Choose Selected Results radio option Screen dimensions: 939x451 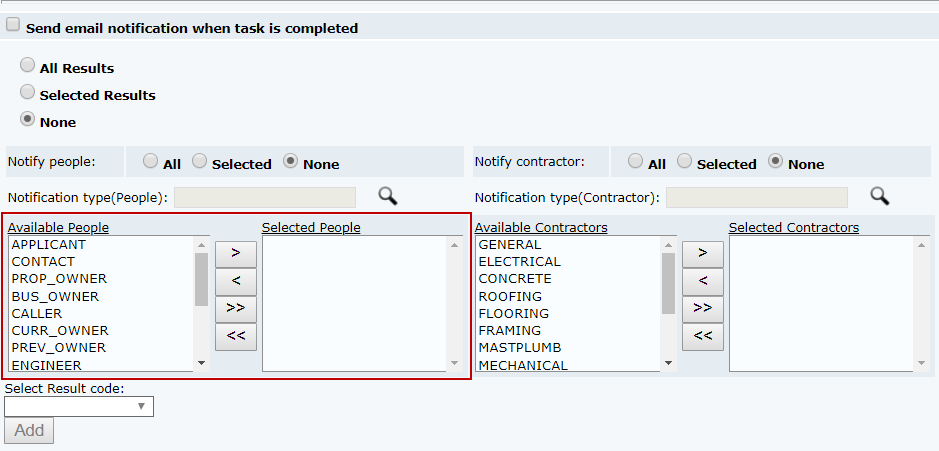click(28, 93)
